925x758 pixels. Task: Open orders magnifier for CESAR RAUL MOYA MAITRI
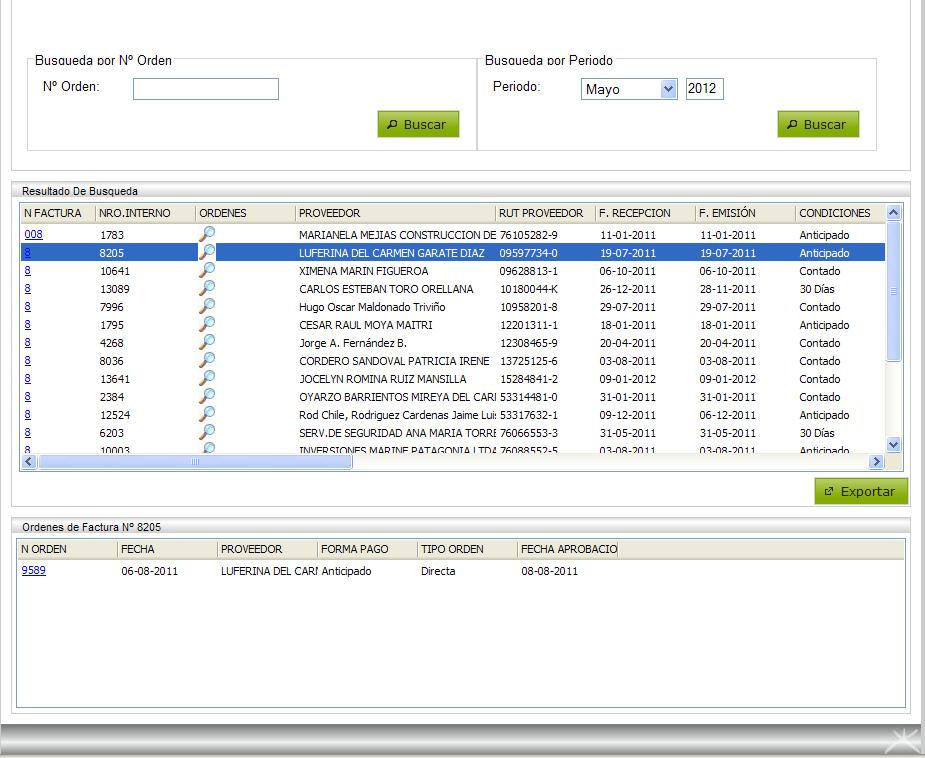click(x=207, y=324)
